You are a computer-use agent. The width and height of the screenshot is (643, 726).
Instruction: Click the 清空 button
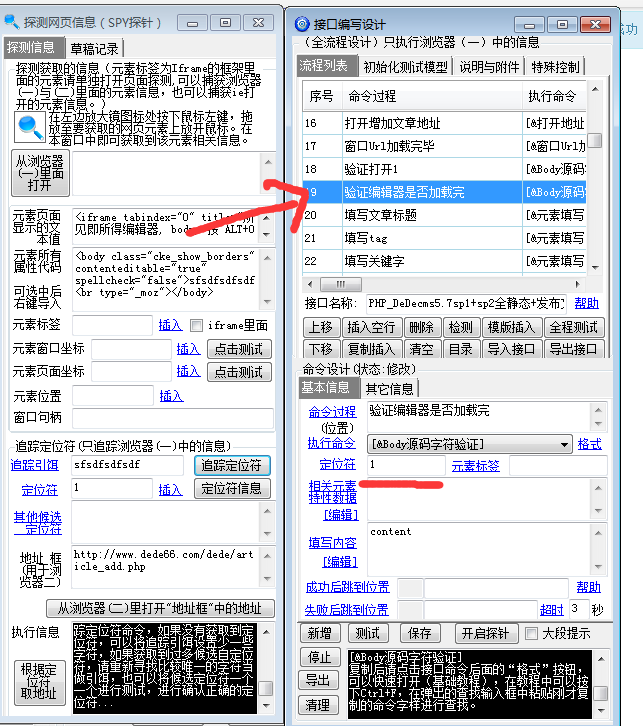(x=422, y=349)
